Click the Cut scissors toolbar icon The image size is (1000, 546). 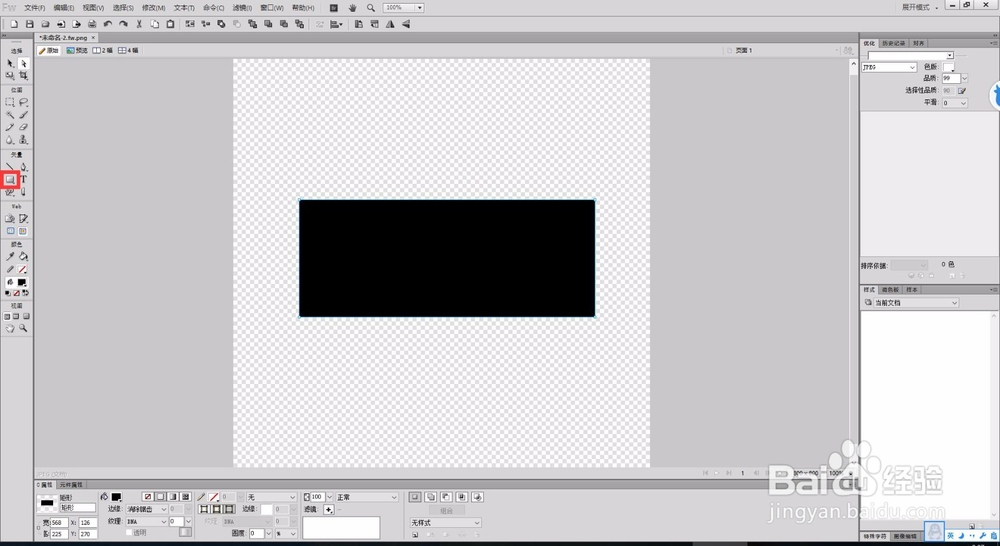point(139,24)
